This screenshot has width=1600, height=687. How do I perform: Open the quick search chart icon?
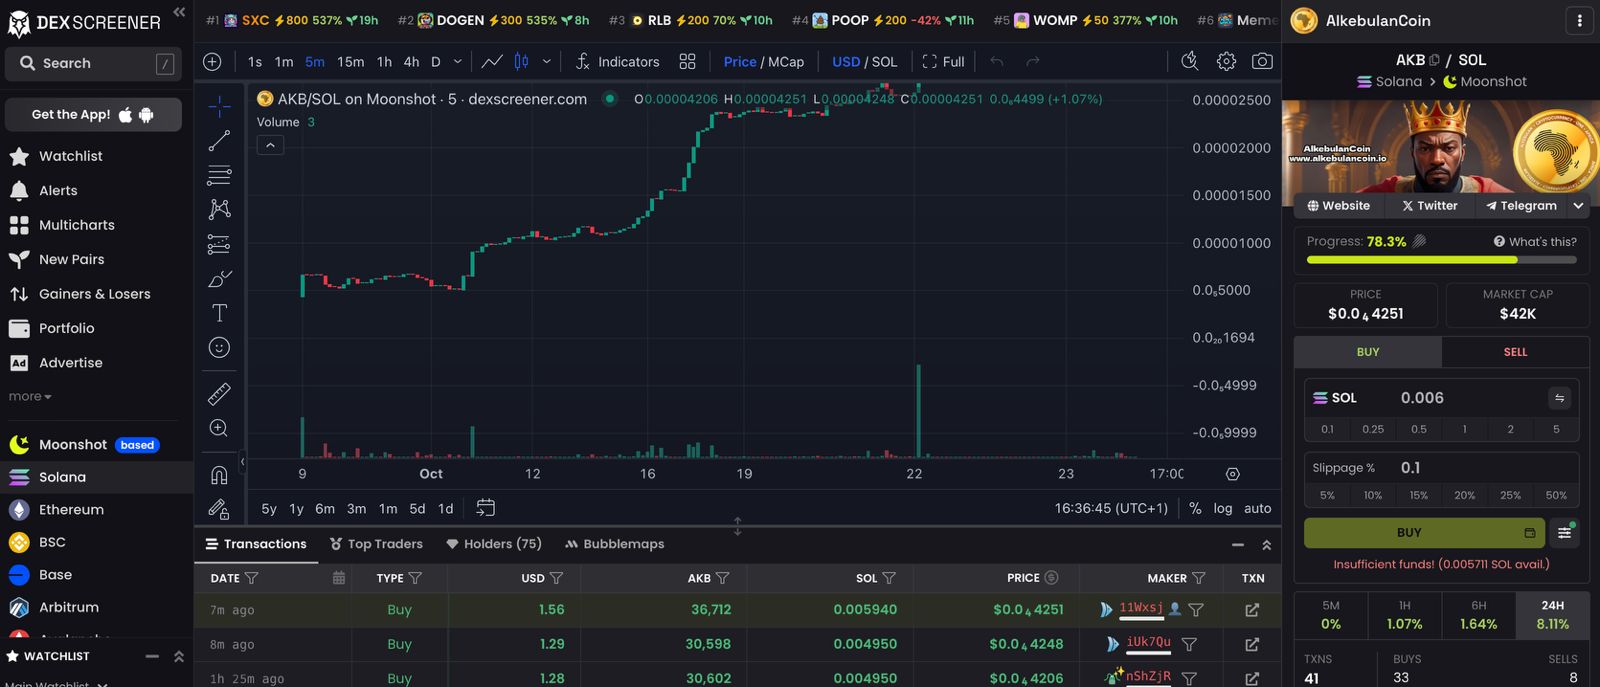pyautogui.click(x=1190, y=62)
